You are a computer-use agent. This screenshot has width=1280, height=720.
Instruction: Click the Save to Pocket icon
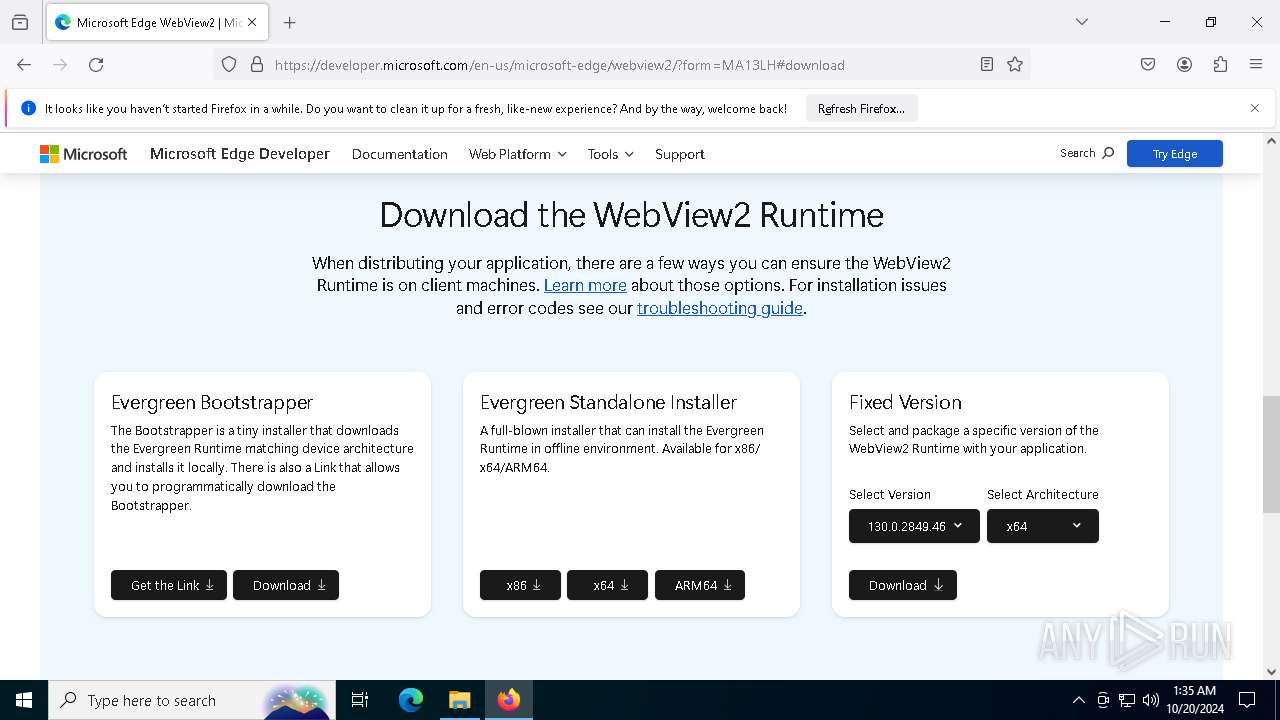tap(1148, 65)
